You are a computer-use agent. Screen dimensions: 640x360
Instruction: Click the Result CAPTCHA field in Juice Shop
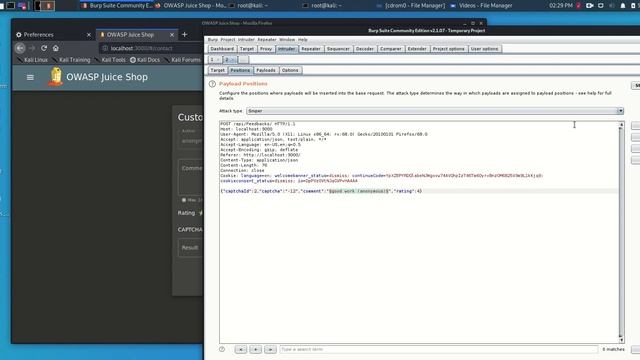[x=190, y=248]
